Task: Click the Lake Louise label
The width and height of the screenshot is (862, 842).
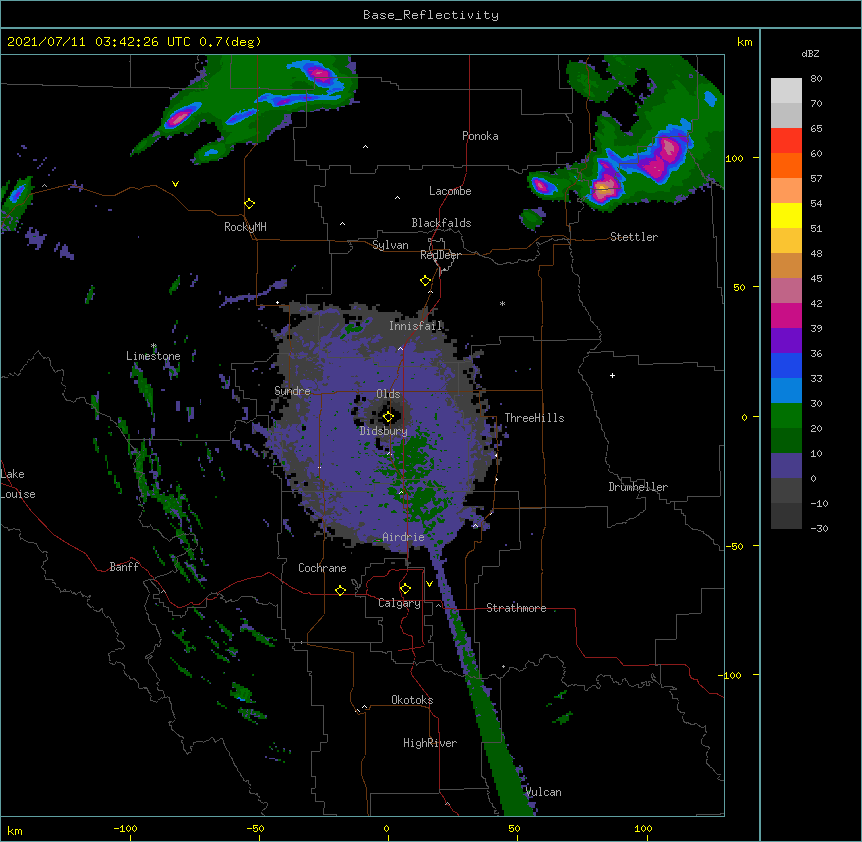Action: pyautogui.click(x=18, y=484)
